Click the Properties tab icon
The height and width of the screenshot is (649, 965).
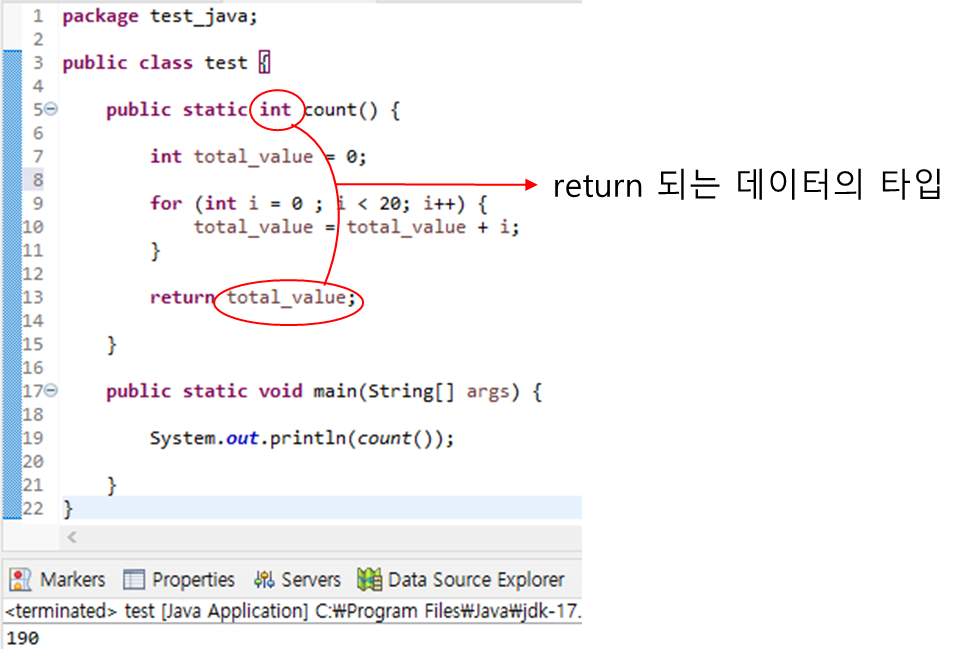point(134,579)
